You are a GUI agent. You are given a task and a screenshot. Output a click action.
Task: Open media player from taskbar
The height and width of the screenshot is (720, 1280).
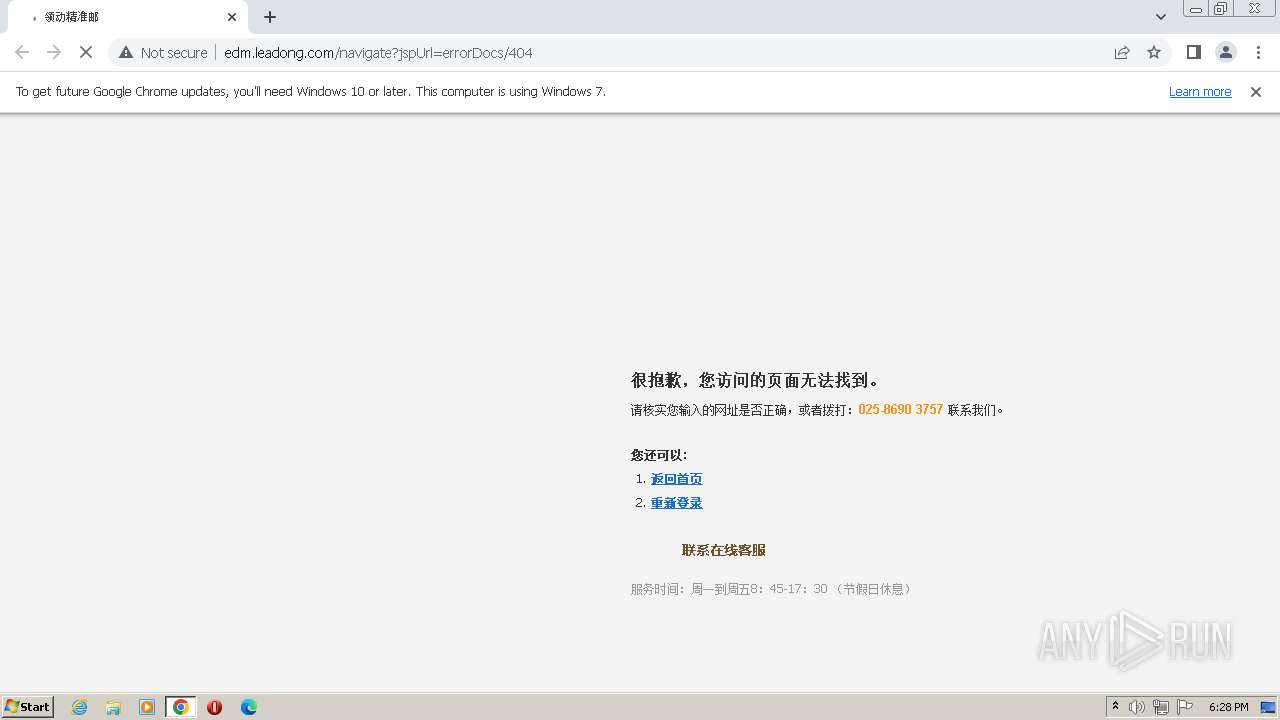pos(147,707)
